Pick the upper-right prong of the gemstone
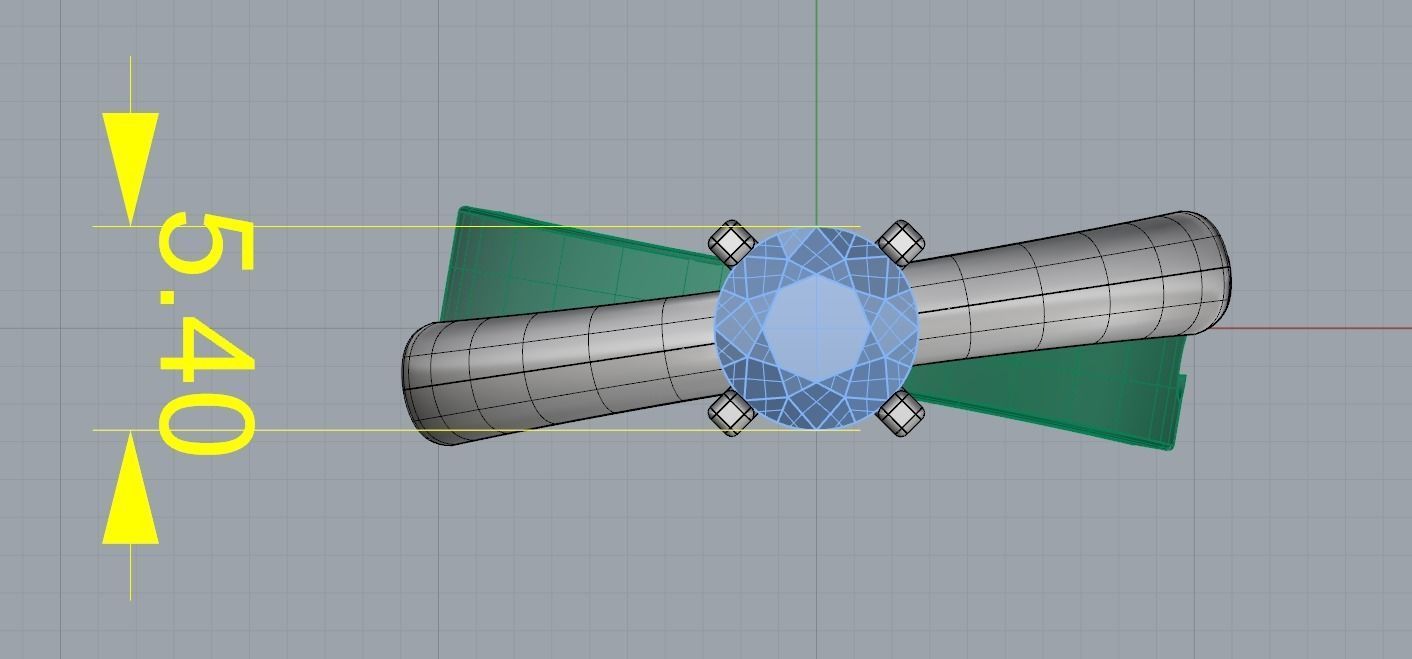Viewport: 1412px width, 659px height. click(901, 243)
